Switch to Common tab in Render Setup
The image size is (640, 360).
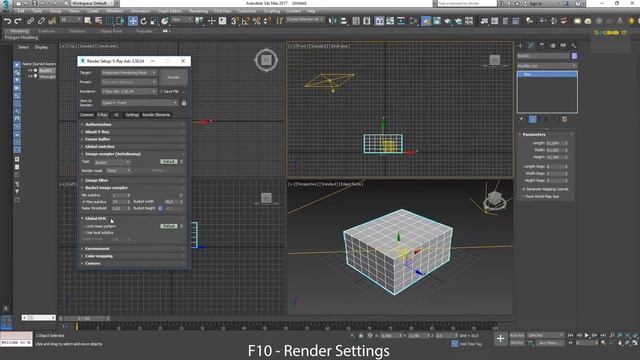tap(87, 115)
